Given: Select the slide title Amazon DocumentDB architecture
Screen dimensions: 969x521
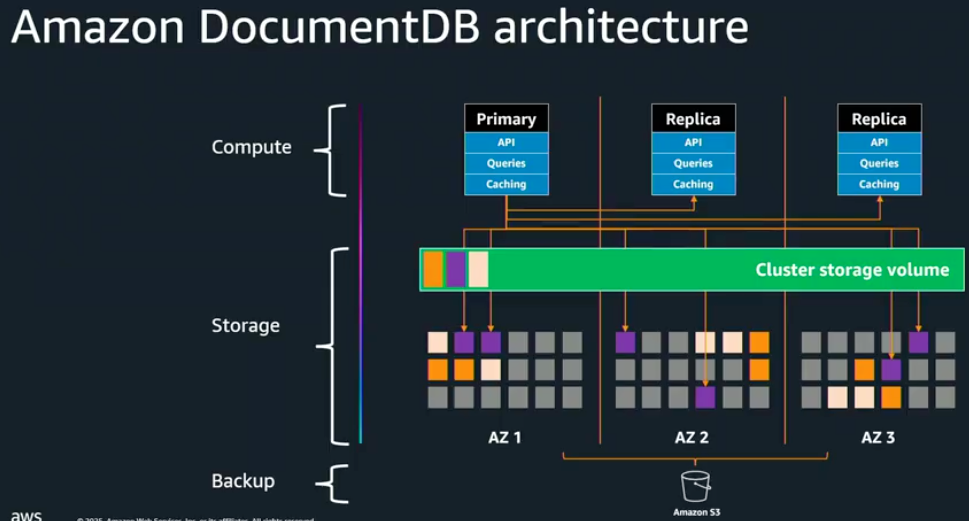Looking at the screenshot, I should click(x=380, y=27).
